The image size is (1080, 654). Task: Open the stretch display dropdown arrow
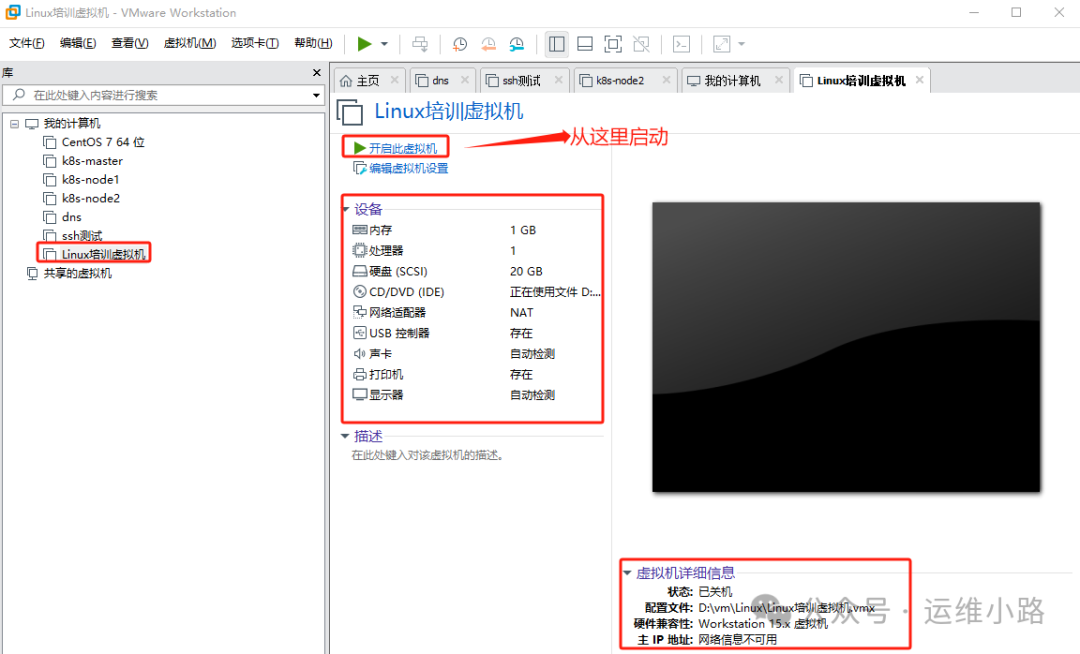point(742,44)
